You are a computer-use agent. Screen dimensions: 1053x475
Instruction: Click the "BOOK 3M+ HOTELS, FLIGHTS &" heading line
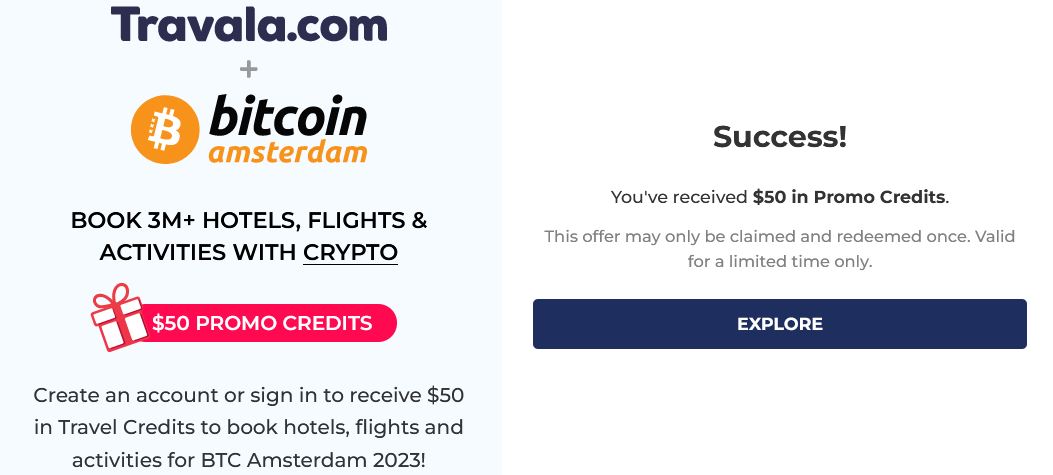pyautogui.click(x=248, y=220)
